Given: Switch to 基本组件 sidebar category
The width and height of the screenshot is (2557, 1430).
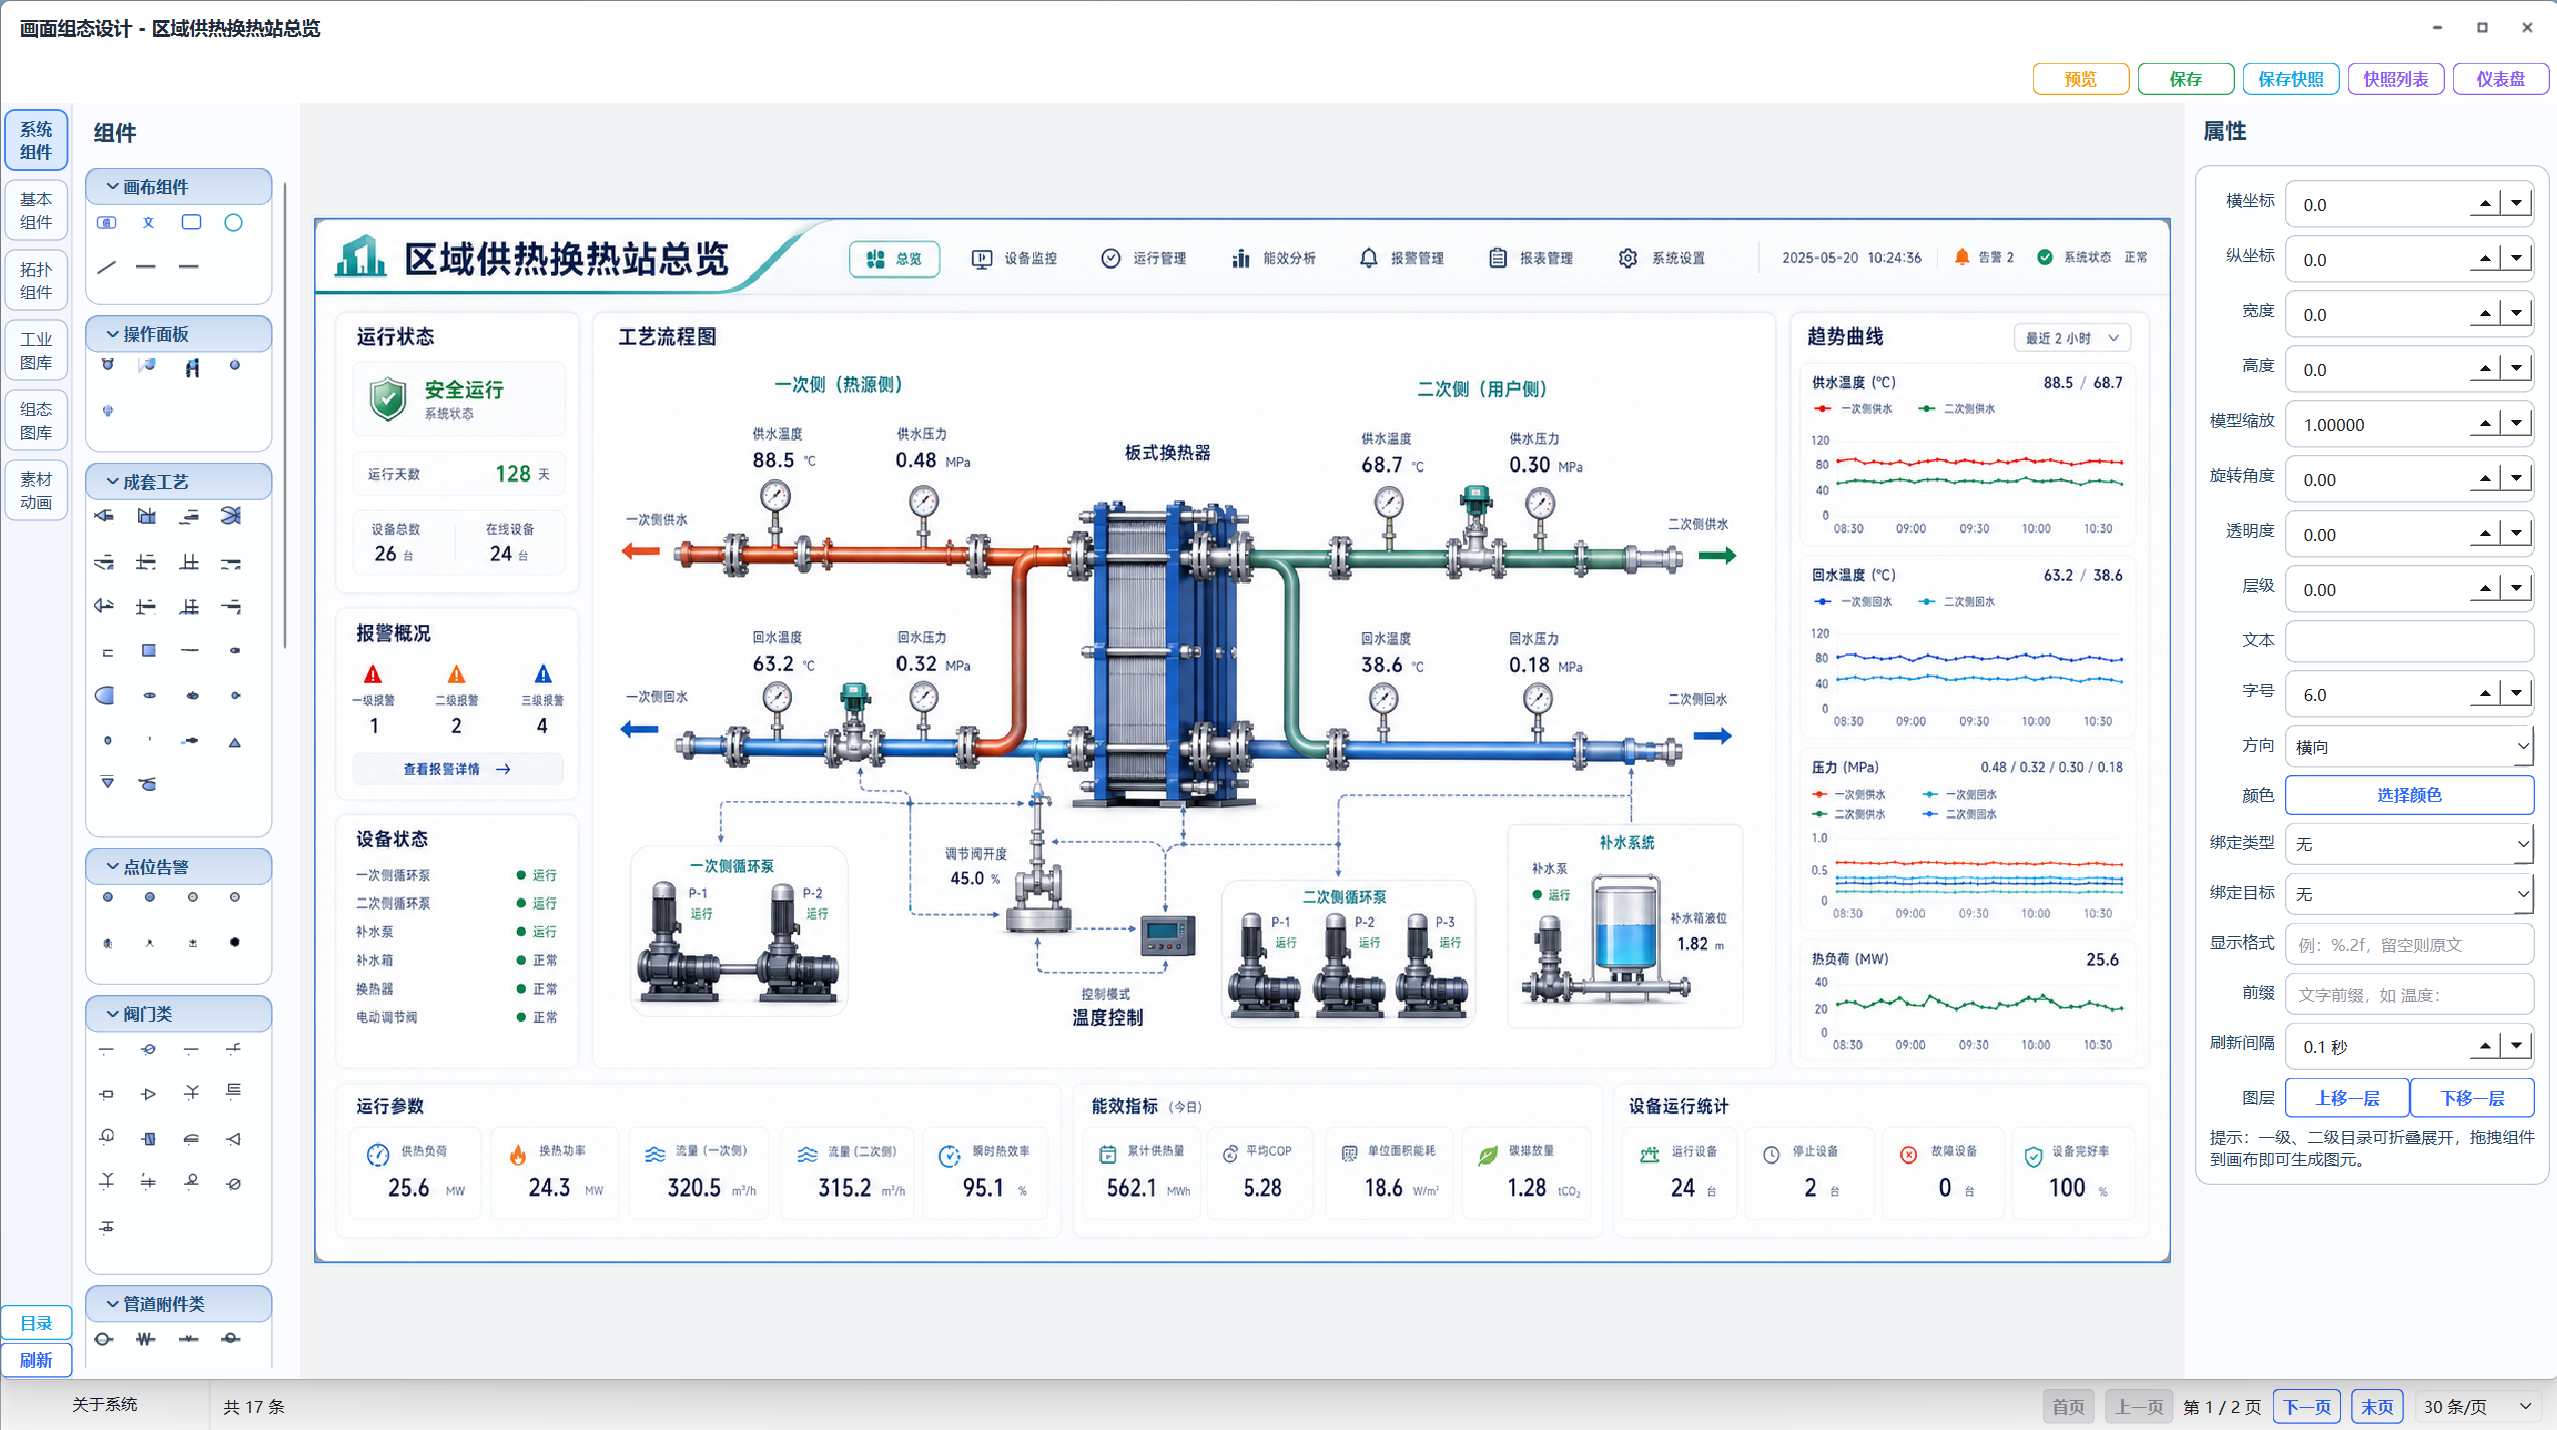Looking at the screenshot, I should 36,210.
